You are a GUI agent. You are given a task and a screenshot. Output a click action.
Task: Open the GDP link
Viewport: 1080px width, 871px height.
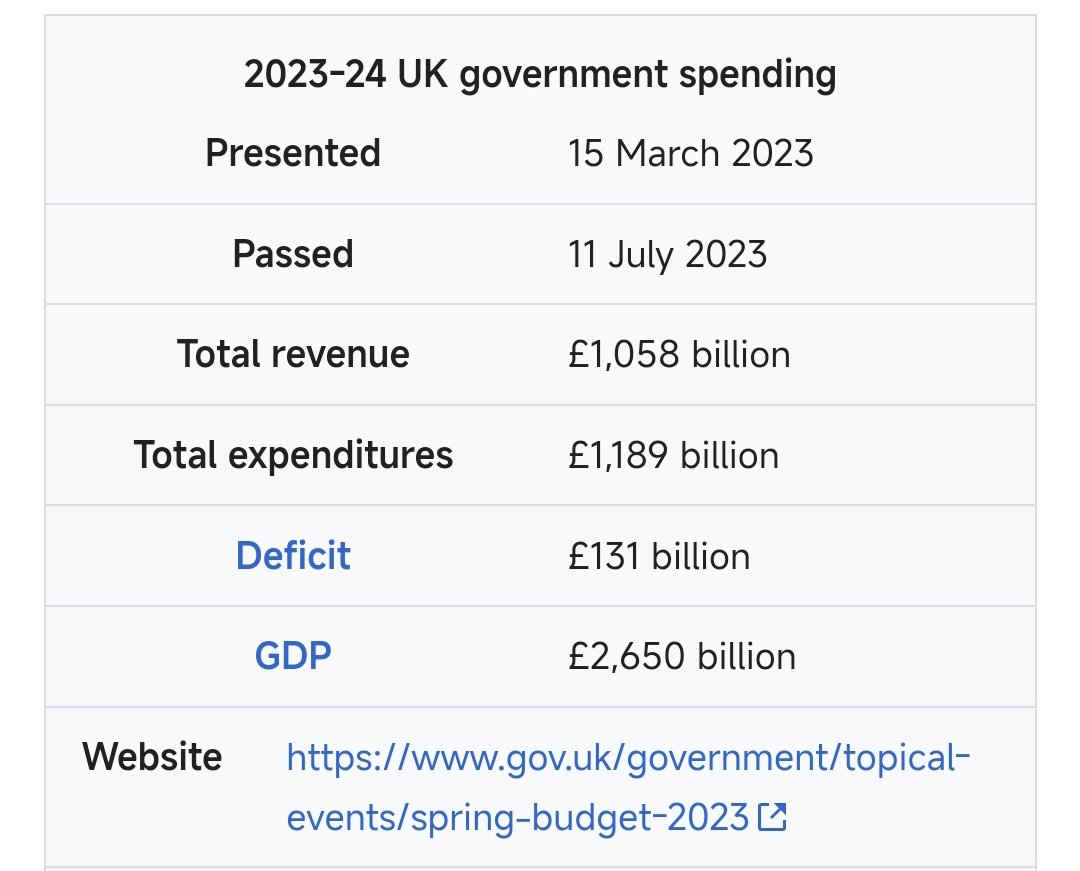click(x=293, y=655)
